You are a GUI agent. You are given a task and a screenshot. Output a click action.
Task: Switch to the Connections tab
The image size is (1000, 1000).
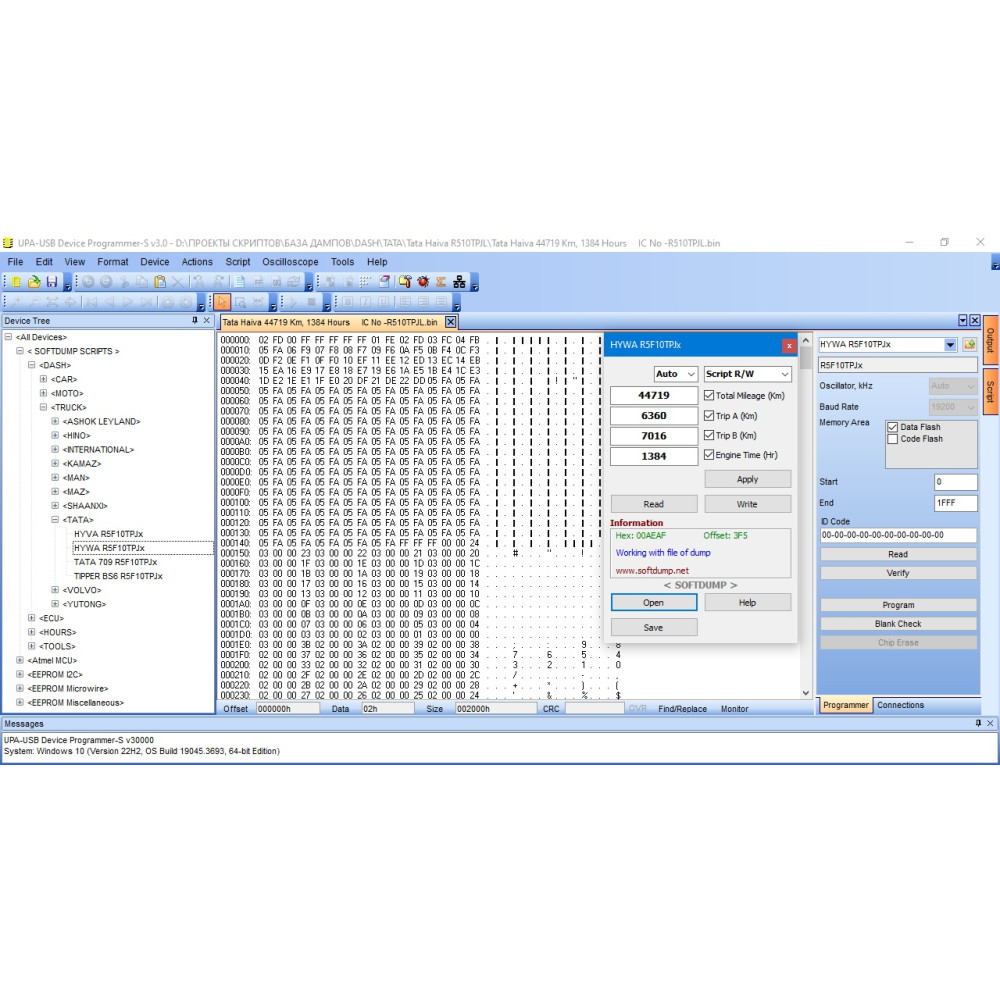[x=900, y=705]
